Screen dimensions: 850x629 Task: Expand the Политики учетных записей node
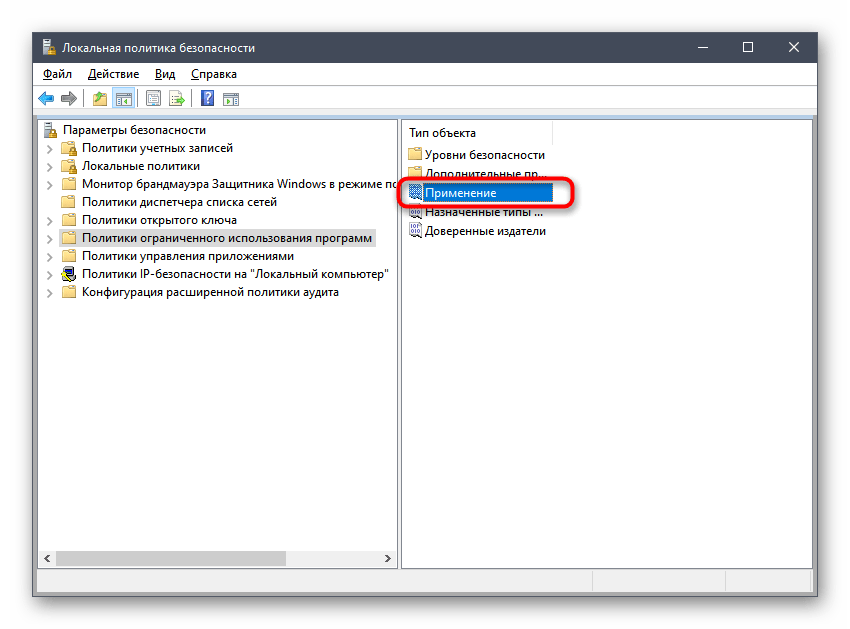[51, 148]
